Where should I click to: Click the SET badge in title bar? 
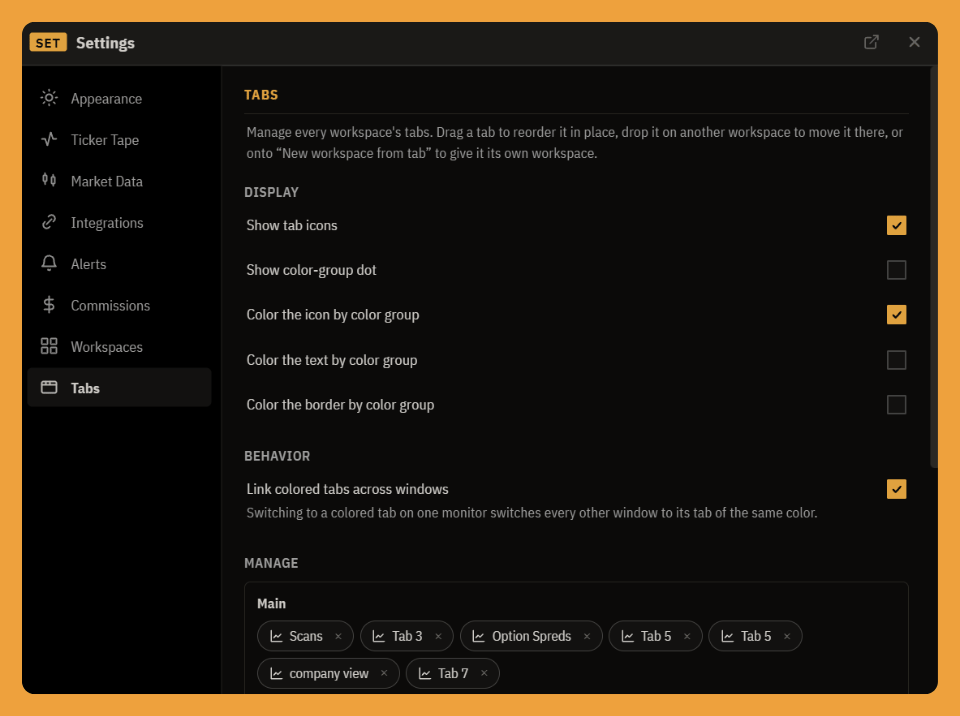point(48,42)
